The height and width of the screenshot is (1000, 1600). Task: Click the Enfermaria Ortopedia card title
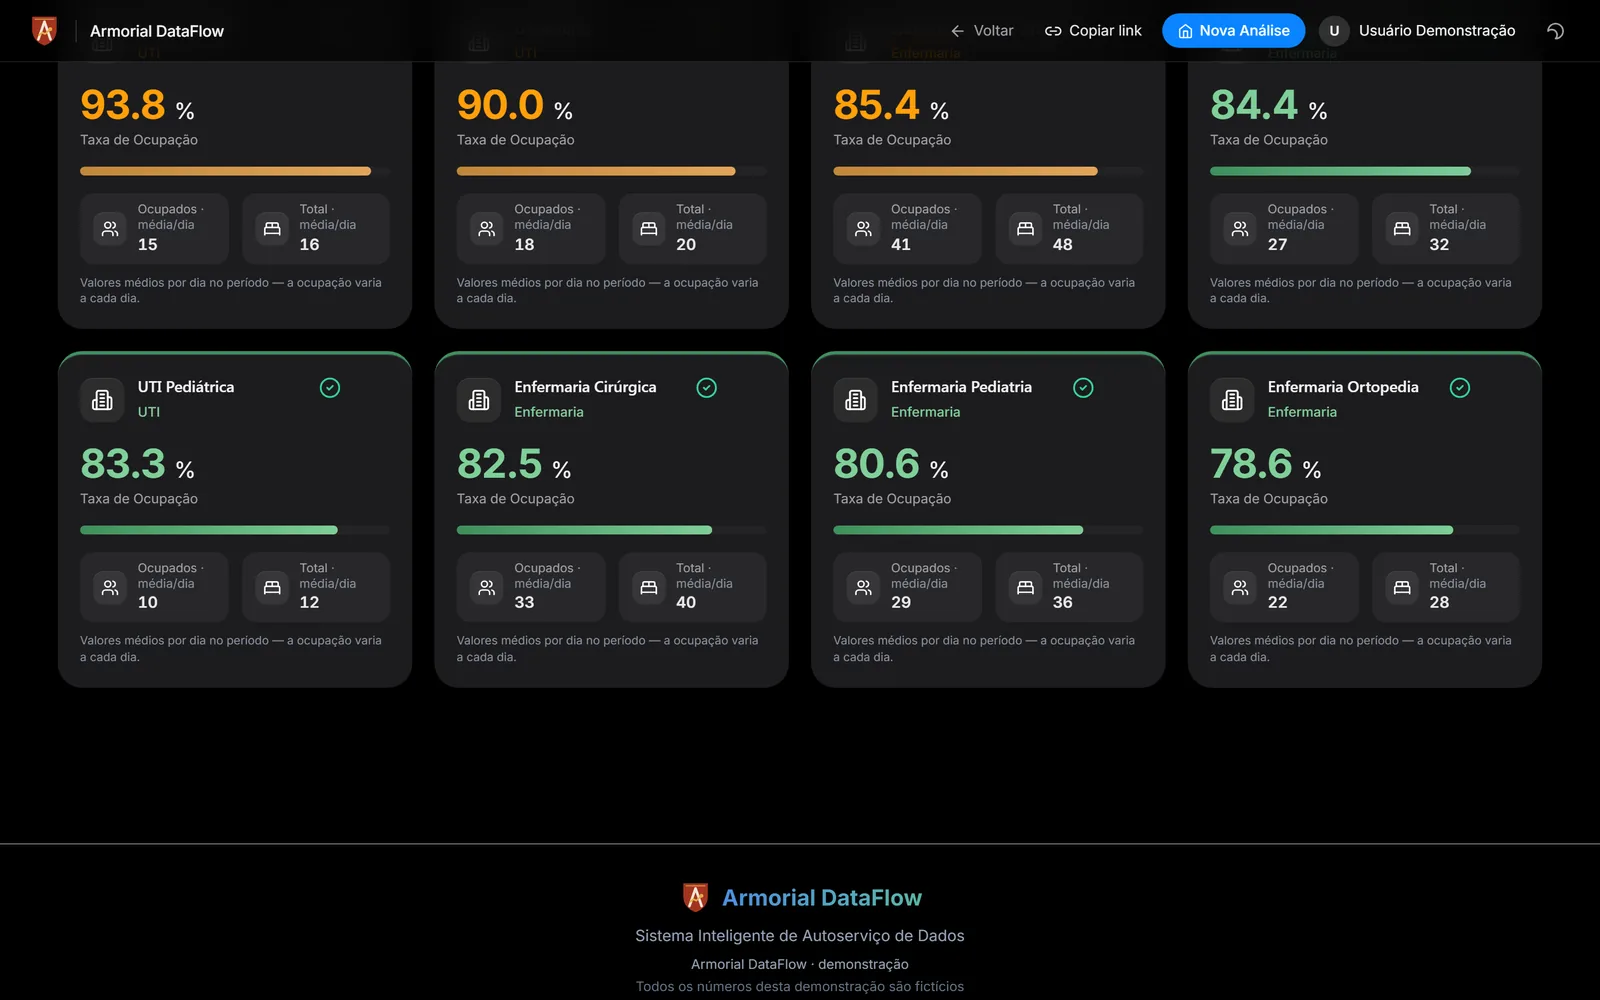click(1343, 387)
